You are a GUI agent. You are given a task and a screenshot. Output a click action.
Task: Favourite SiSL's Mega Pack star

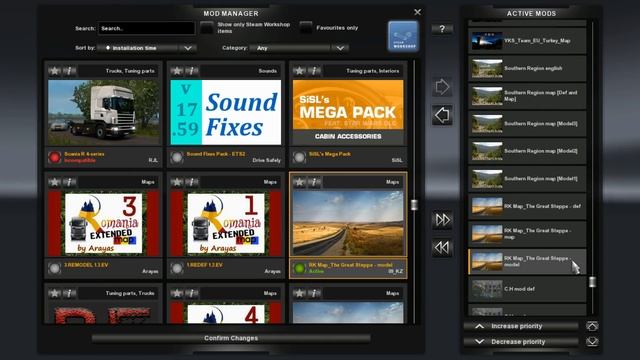299,71
